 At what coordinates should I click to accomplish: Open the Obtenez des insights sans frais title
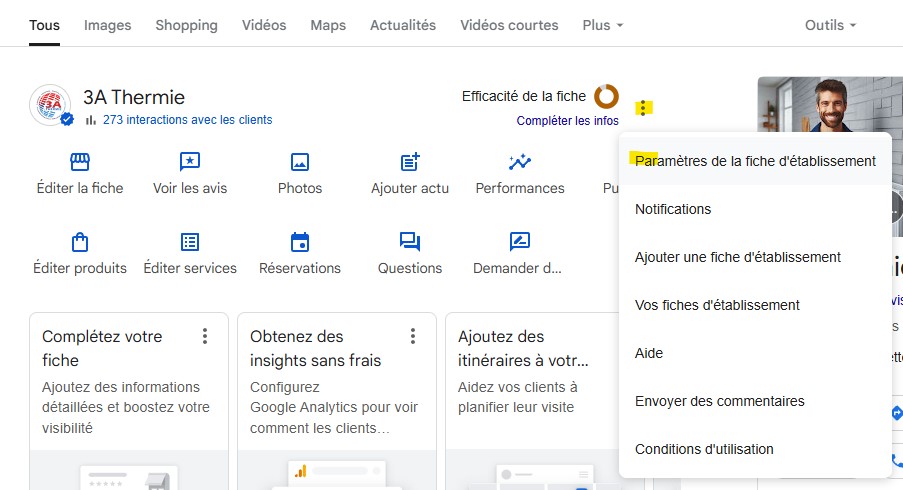316,348
